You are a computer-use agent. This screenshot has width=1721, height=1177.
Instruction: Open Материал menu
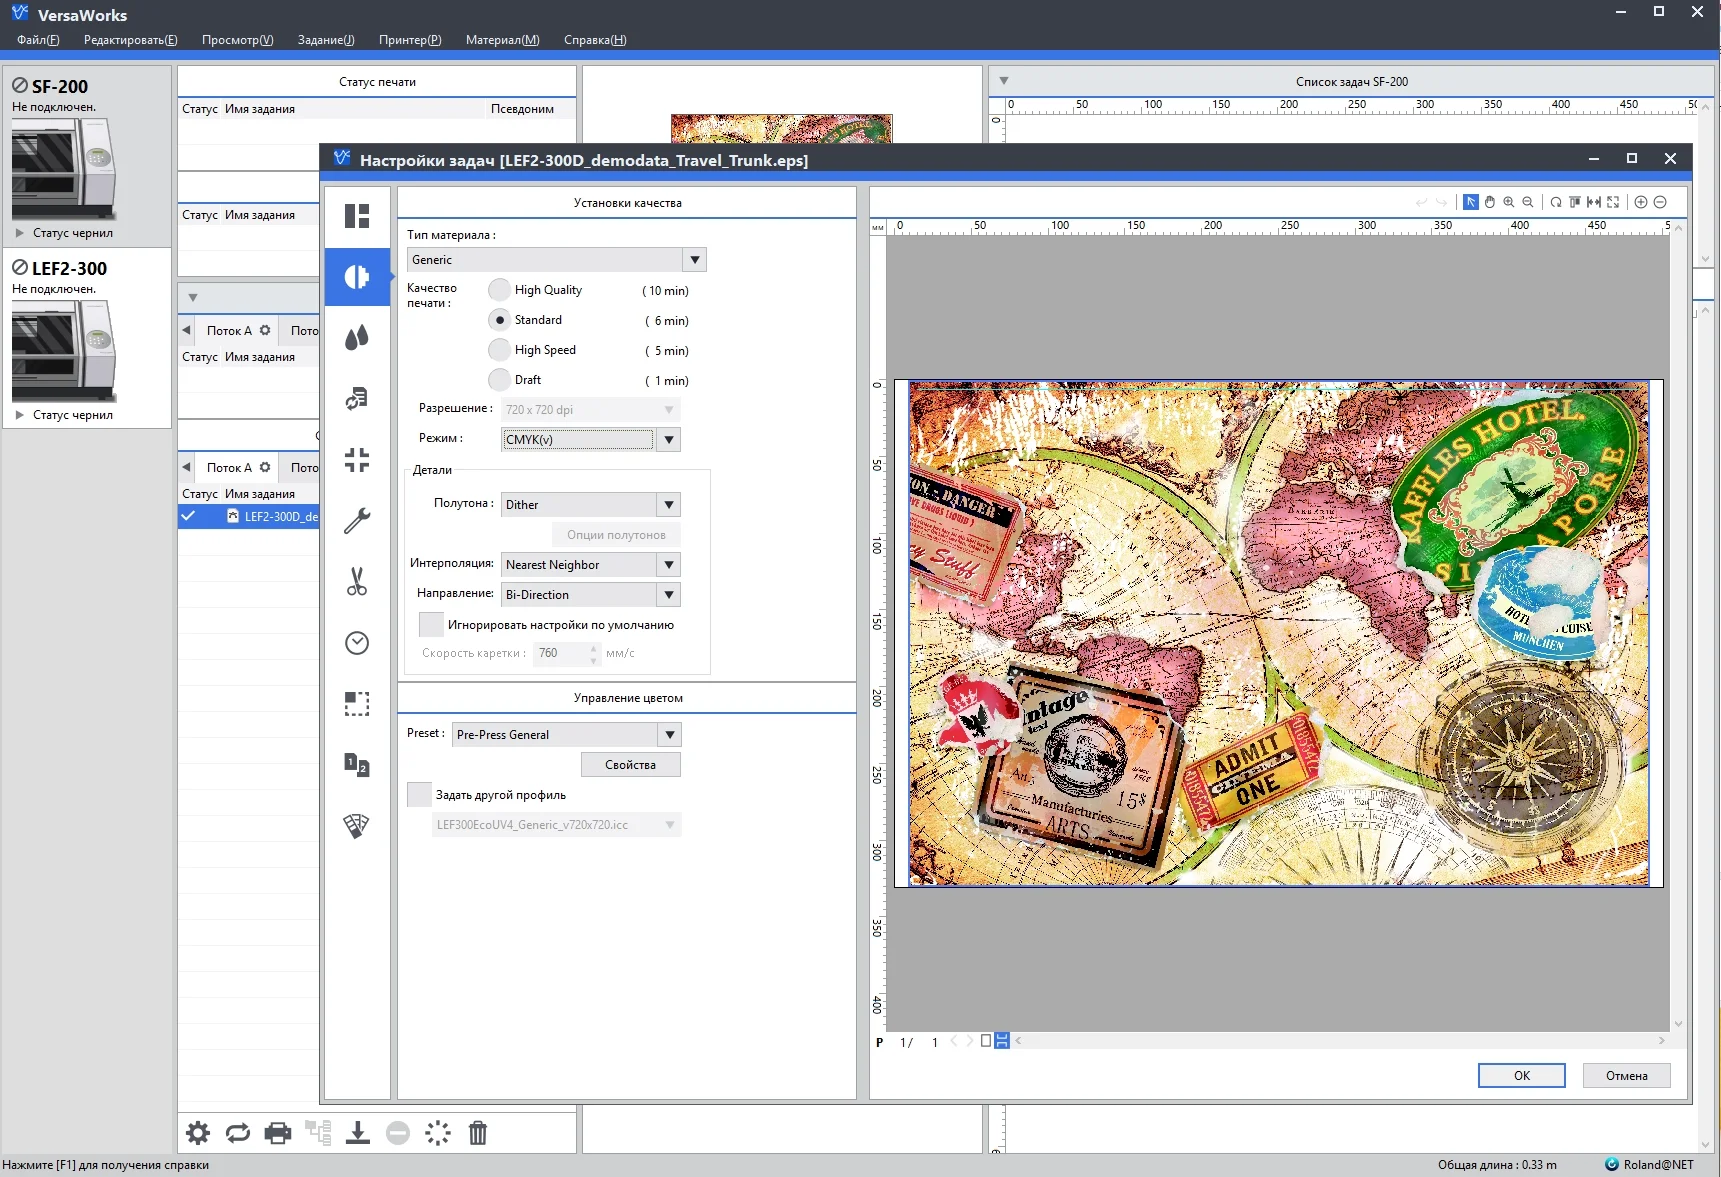pos(503,40)
